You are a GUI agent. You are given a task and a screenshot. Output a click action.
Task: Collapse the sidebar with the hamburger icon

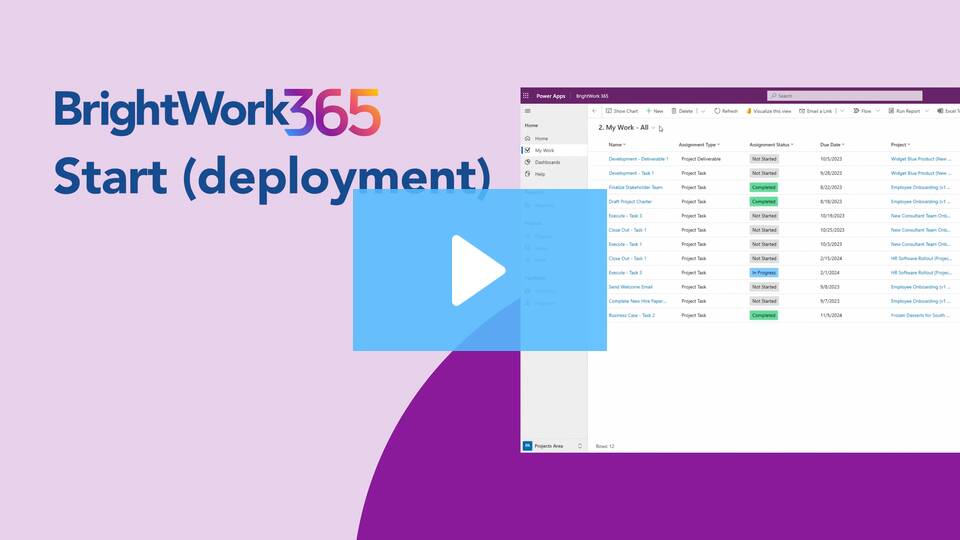(528, 111)
